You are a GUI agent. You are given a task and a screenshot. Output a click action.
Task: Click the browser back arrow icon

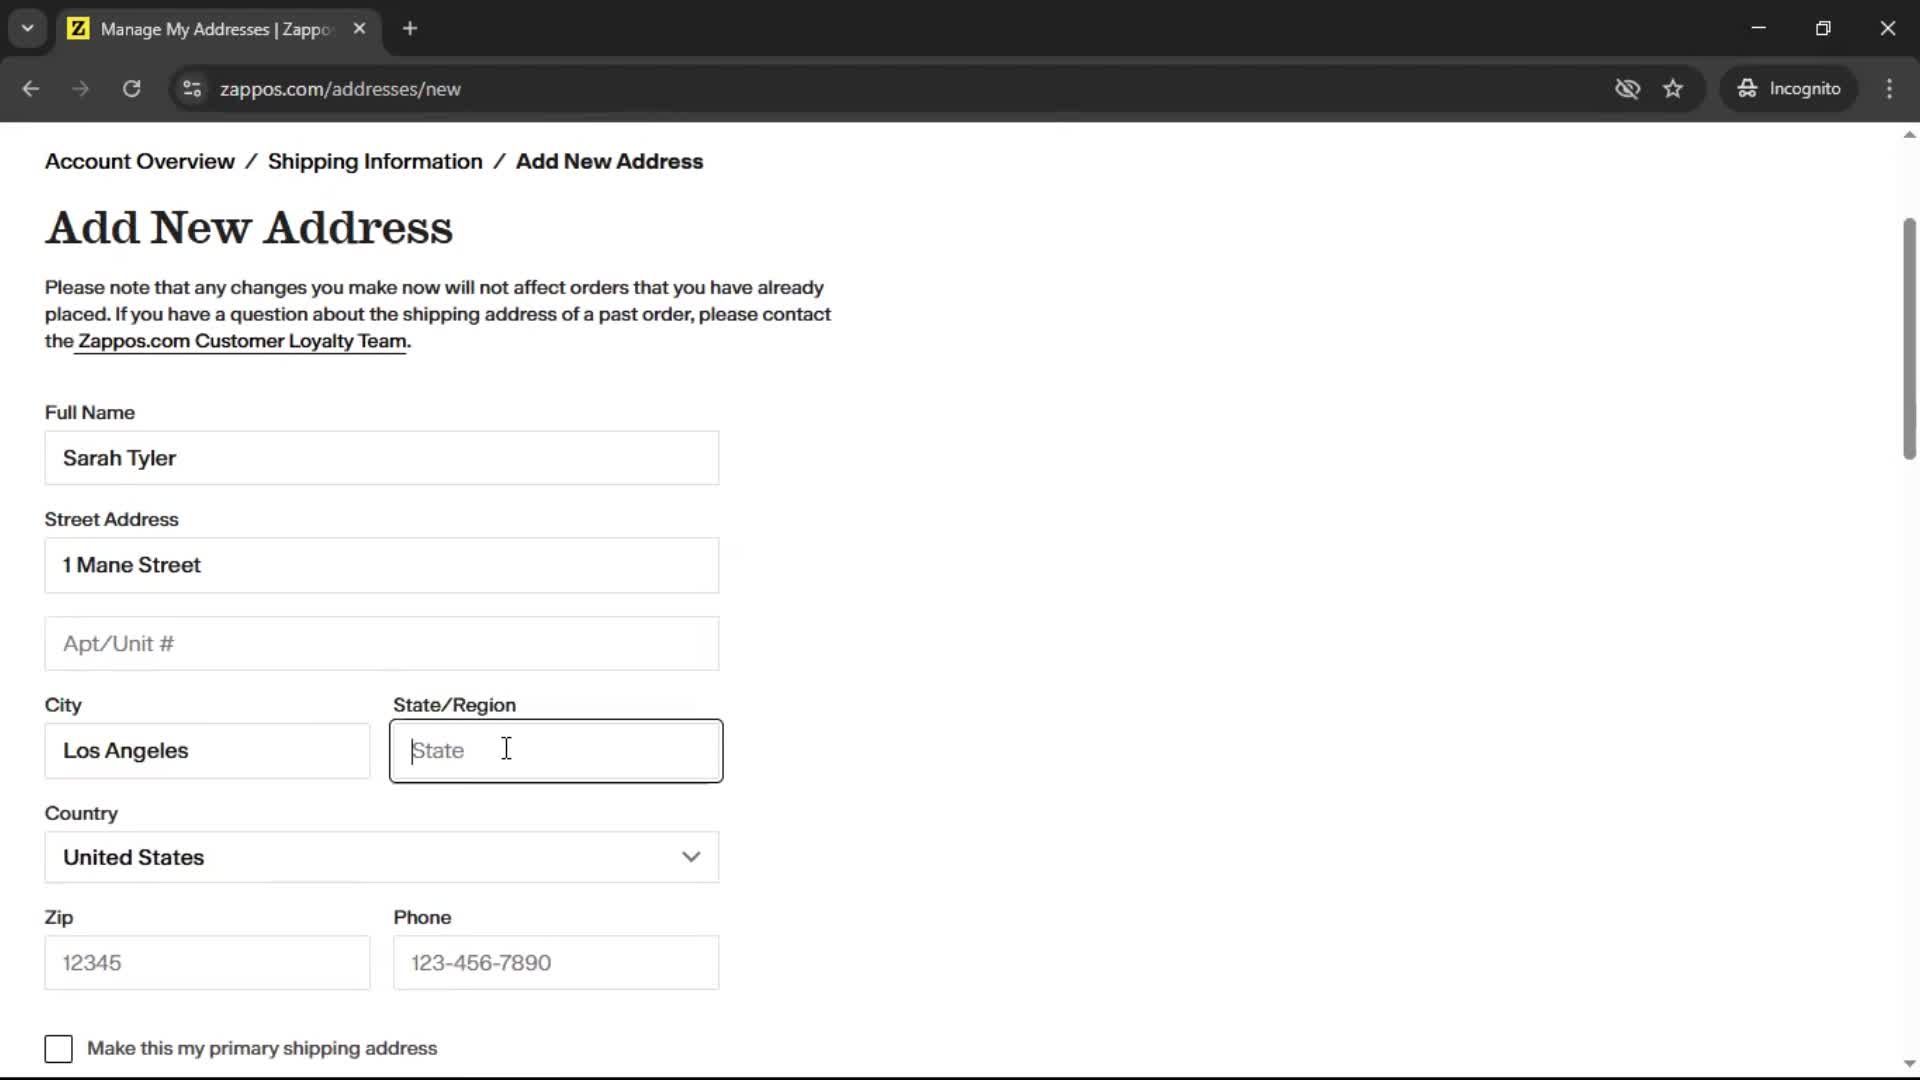(x=30, y=89)
